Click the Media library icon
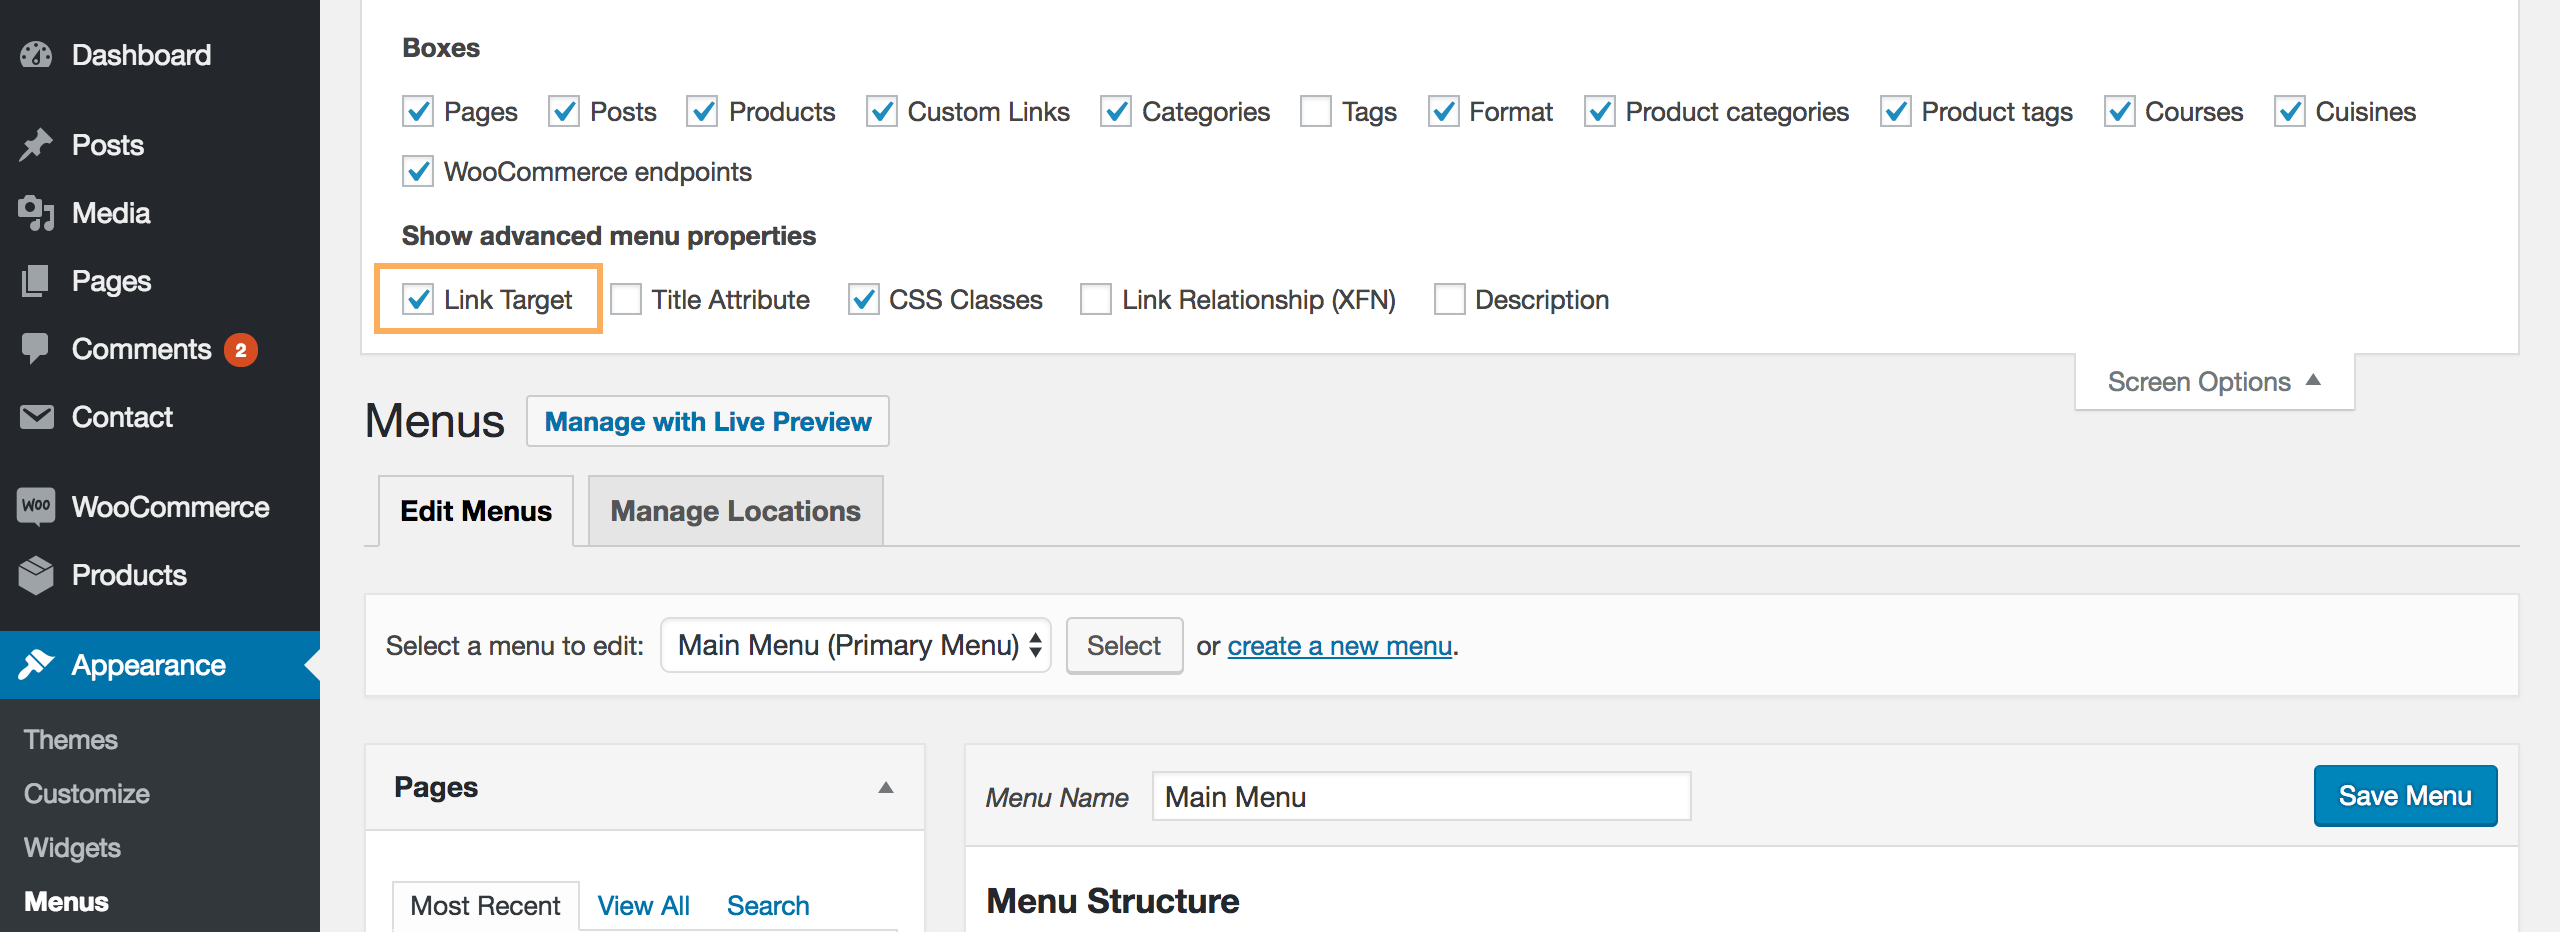This screenshot has width=2560, height=932. (36, 213)
